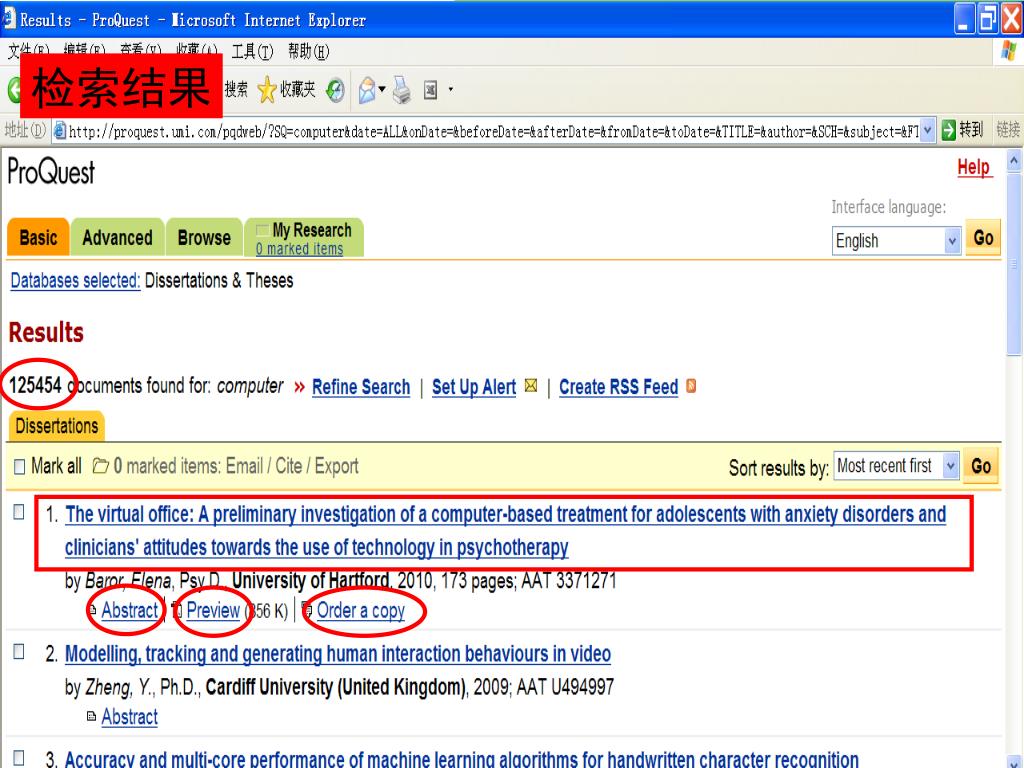The height and width of the screenshot is (768, 1024).
Task: Click the Abstract page icon for result 2
Action: [91, 716]
